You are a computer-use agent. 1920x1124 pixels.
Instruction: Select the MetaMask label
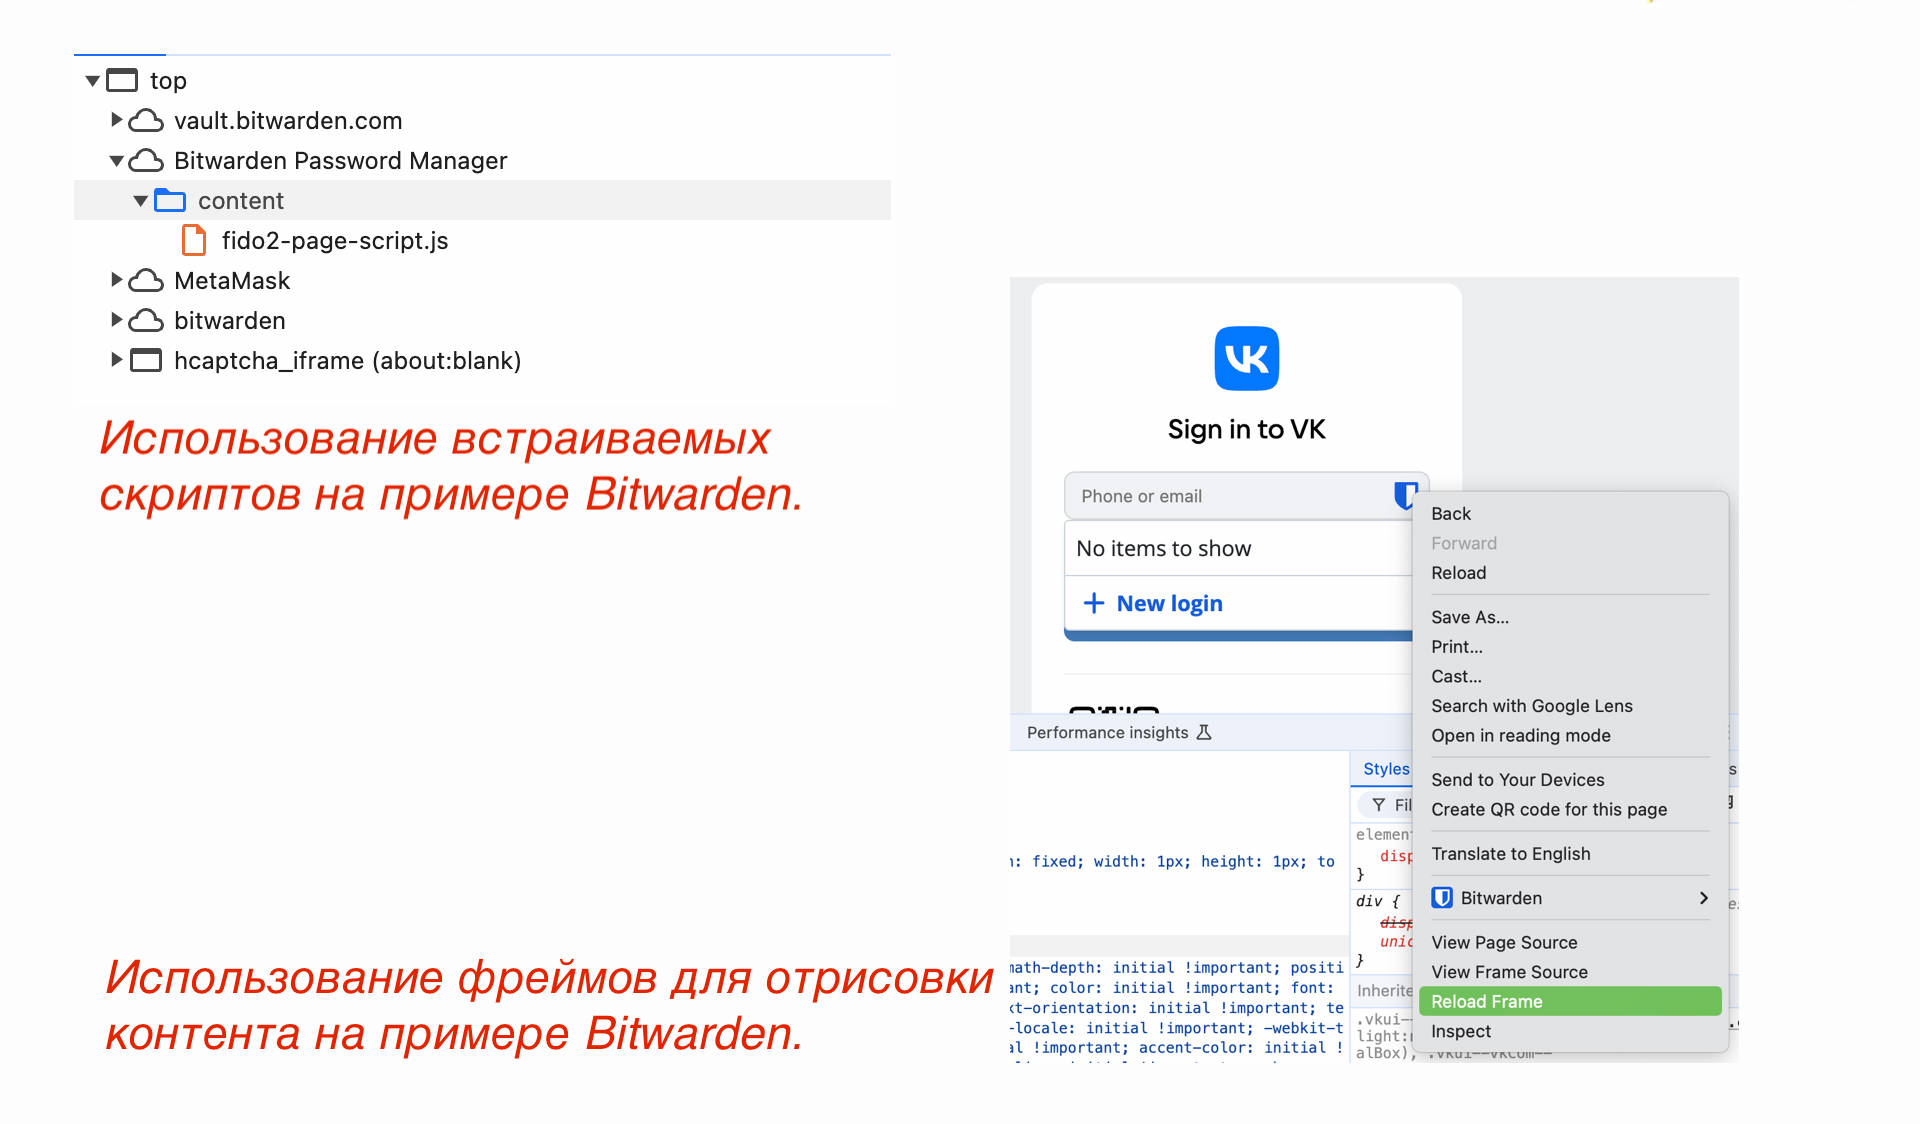coord(232,281)
